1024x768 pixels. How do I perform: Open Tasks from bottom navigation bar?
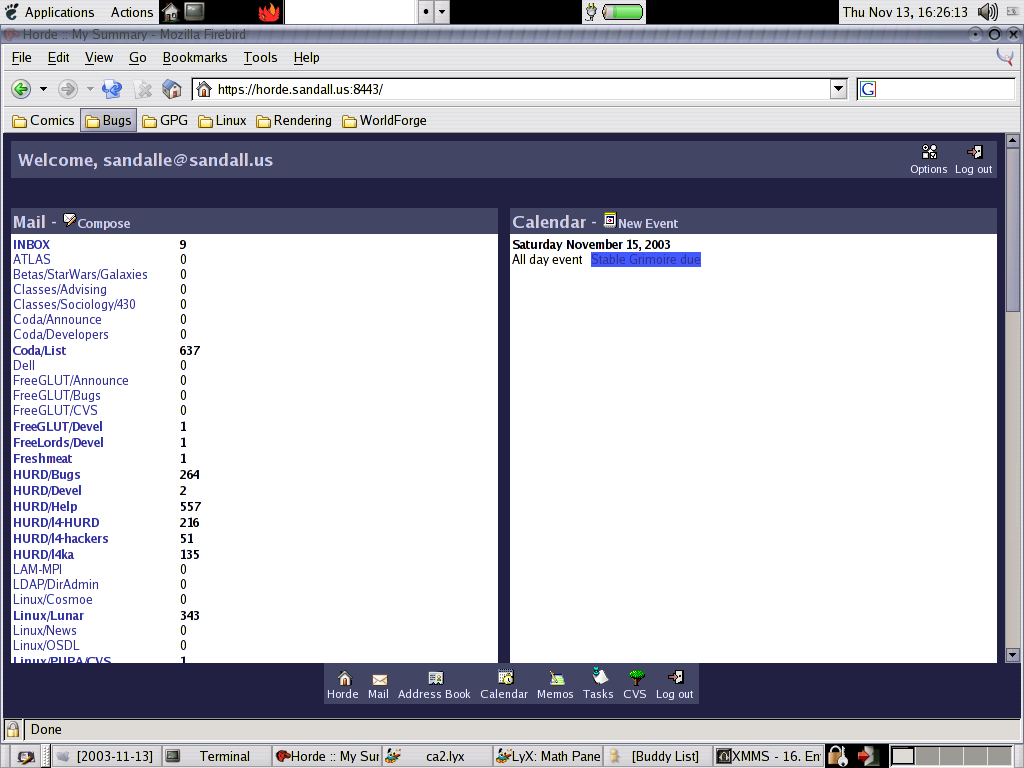(x=598, y=685)
